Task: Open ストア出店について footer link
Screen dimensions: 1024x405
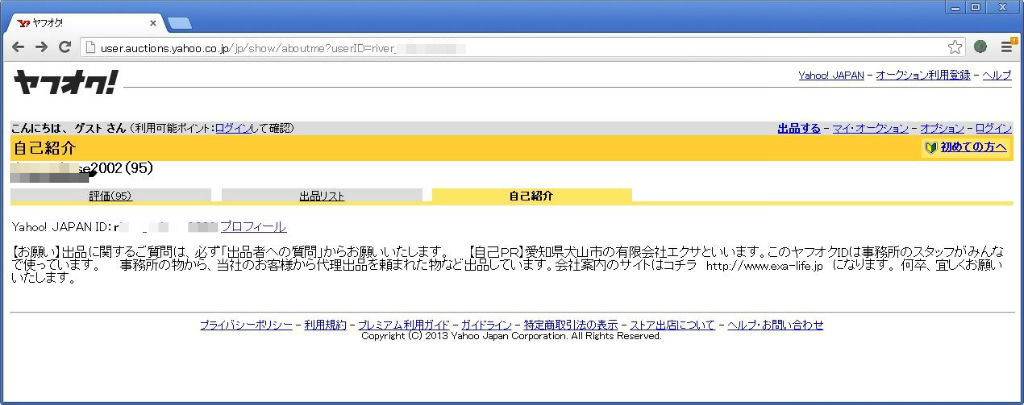Action: (672, 325)
